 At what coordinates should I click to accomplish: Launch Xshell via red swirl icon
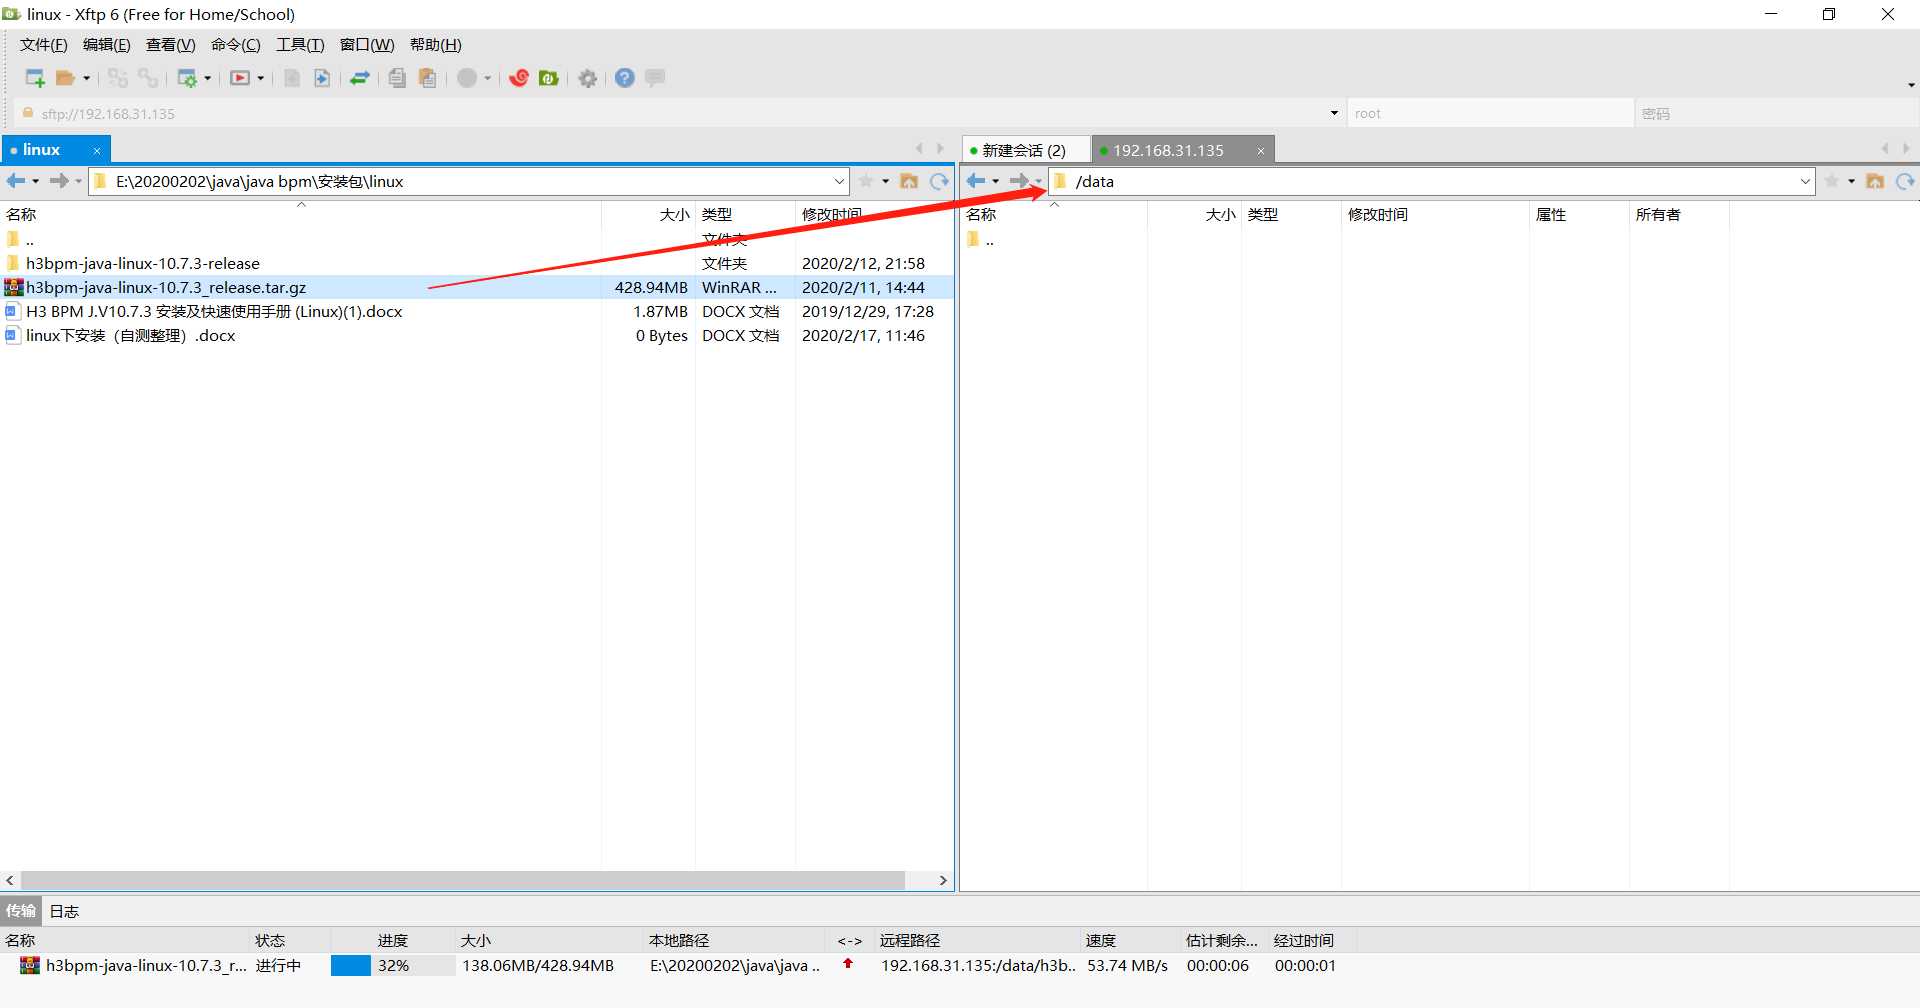pyautogui.click(x=518, y=78)
